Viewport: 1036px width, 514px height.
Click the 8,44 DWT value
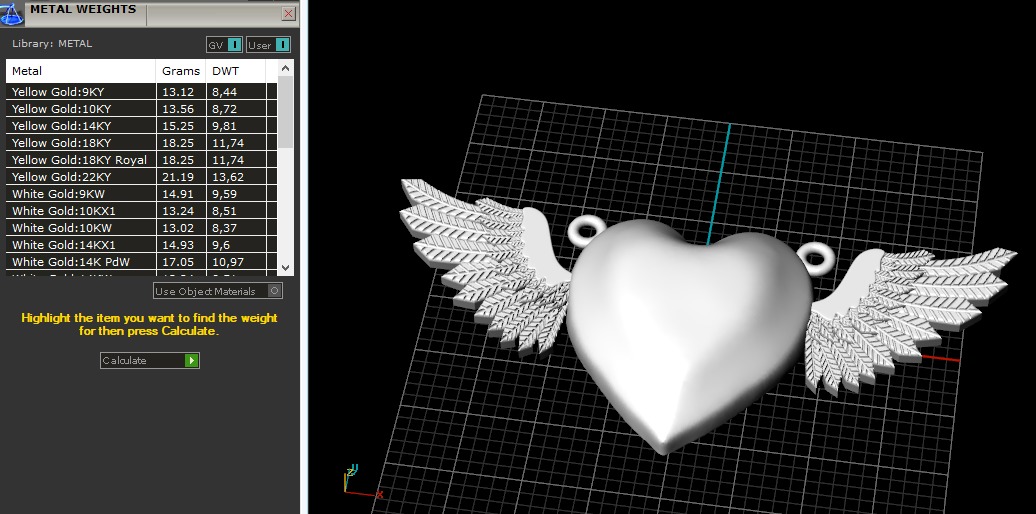coord(225,92)
